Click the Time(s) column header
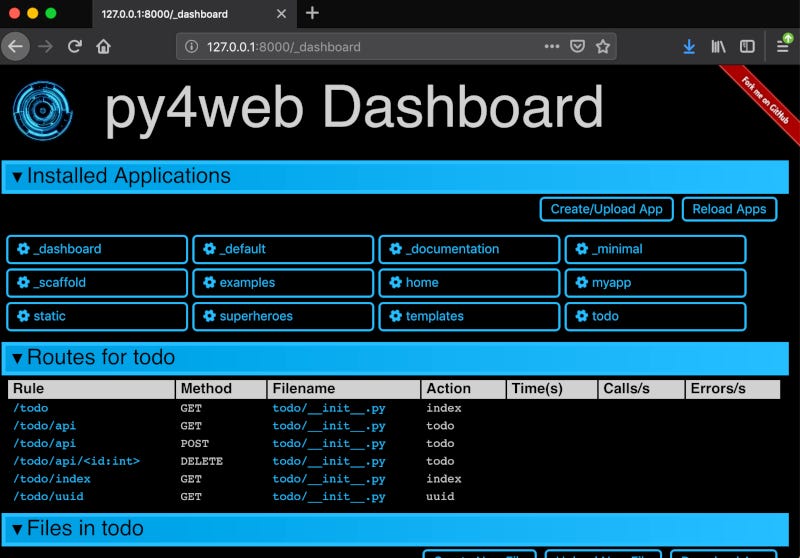The width and height of the screenshot is (800, 558). pos(552,389)
